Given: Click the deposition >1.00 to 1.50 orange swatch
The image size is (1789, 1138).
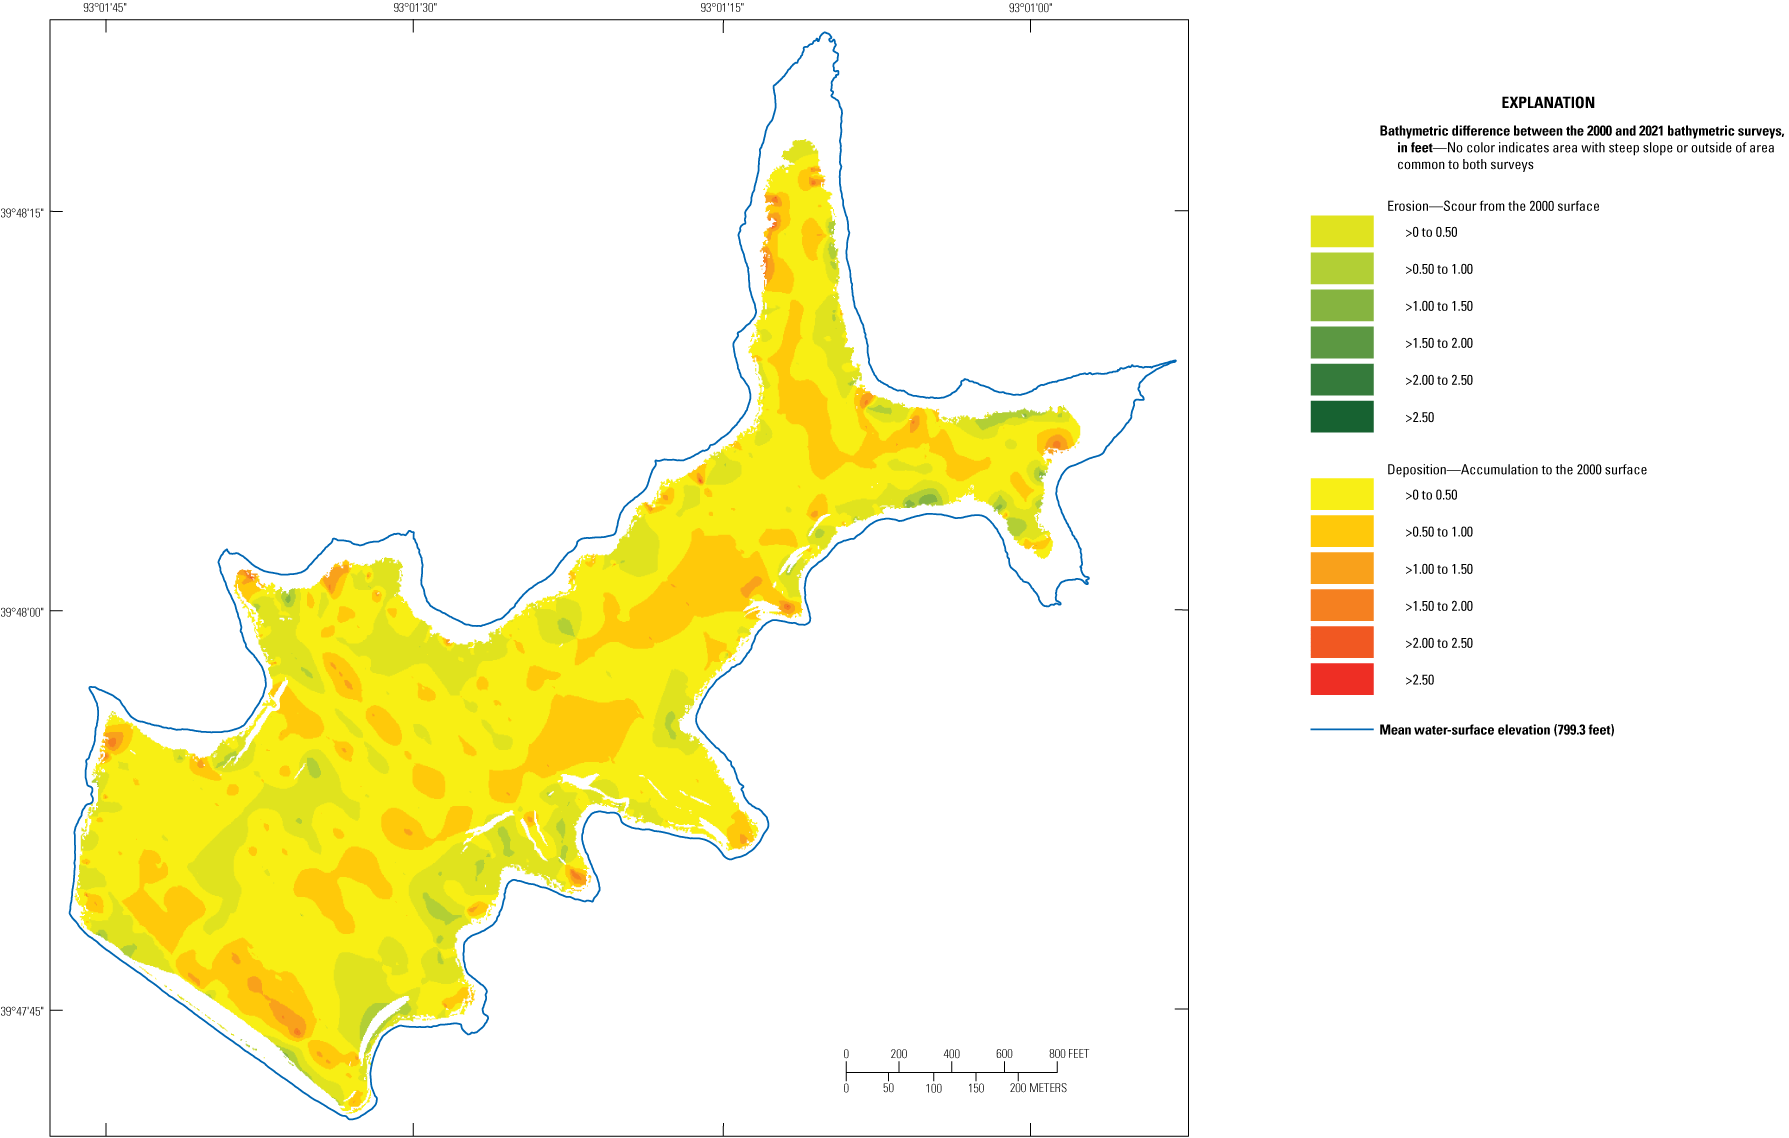Looking at the screenshot, I should pyautogui.click(x=1341, y=569).
